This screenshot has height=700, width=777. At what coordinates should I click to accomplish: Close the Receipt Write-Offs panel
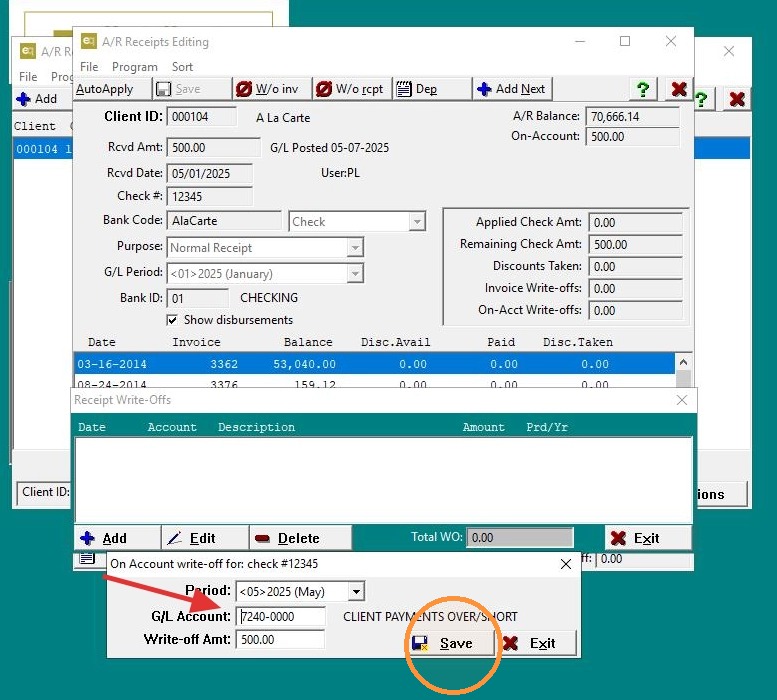click(x=682, y=400)
